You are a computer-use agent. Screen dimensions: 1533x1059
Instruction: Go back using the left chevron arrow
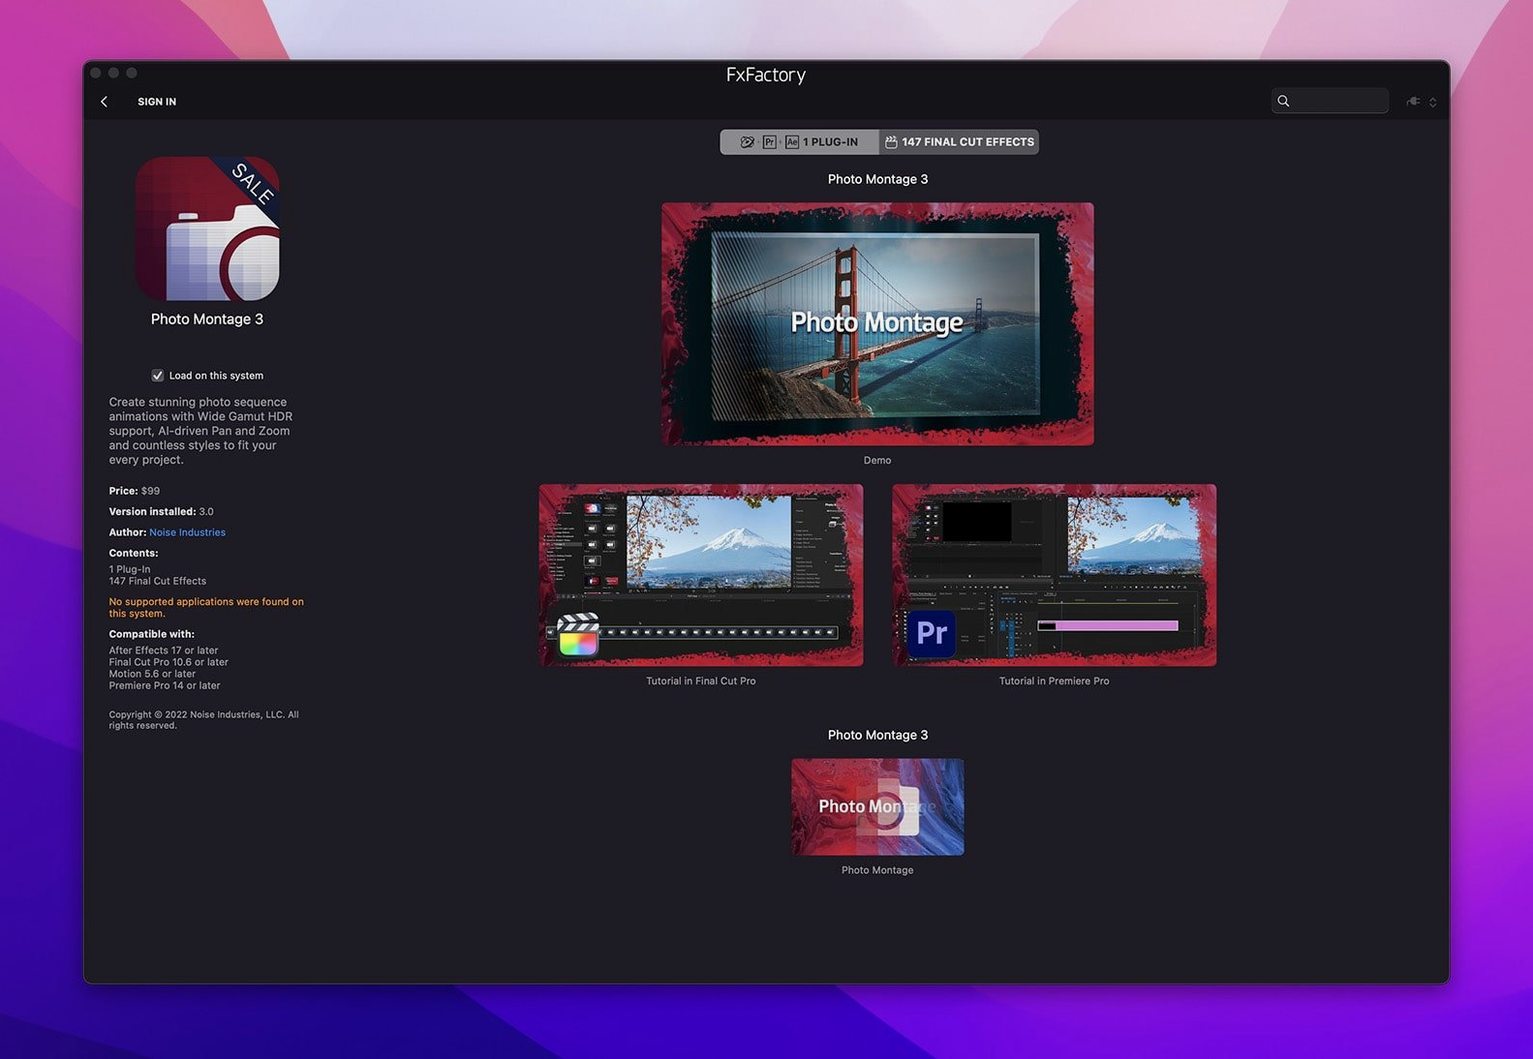coord(104,102)
